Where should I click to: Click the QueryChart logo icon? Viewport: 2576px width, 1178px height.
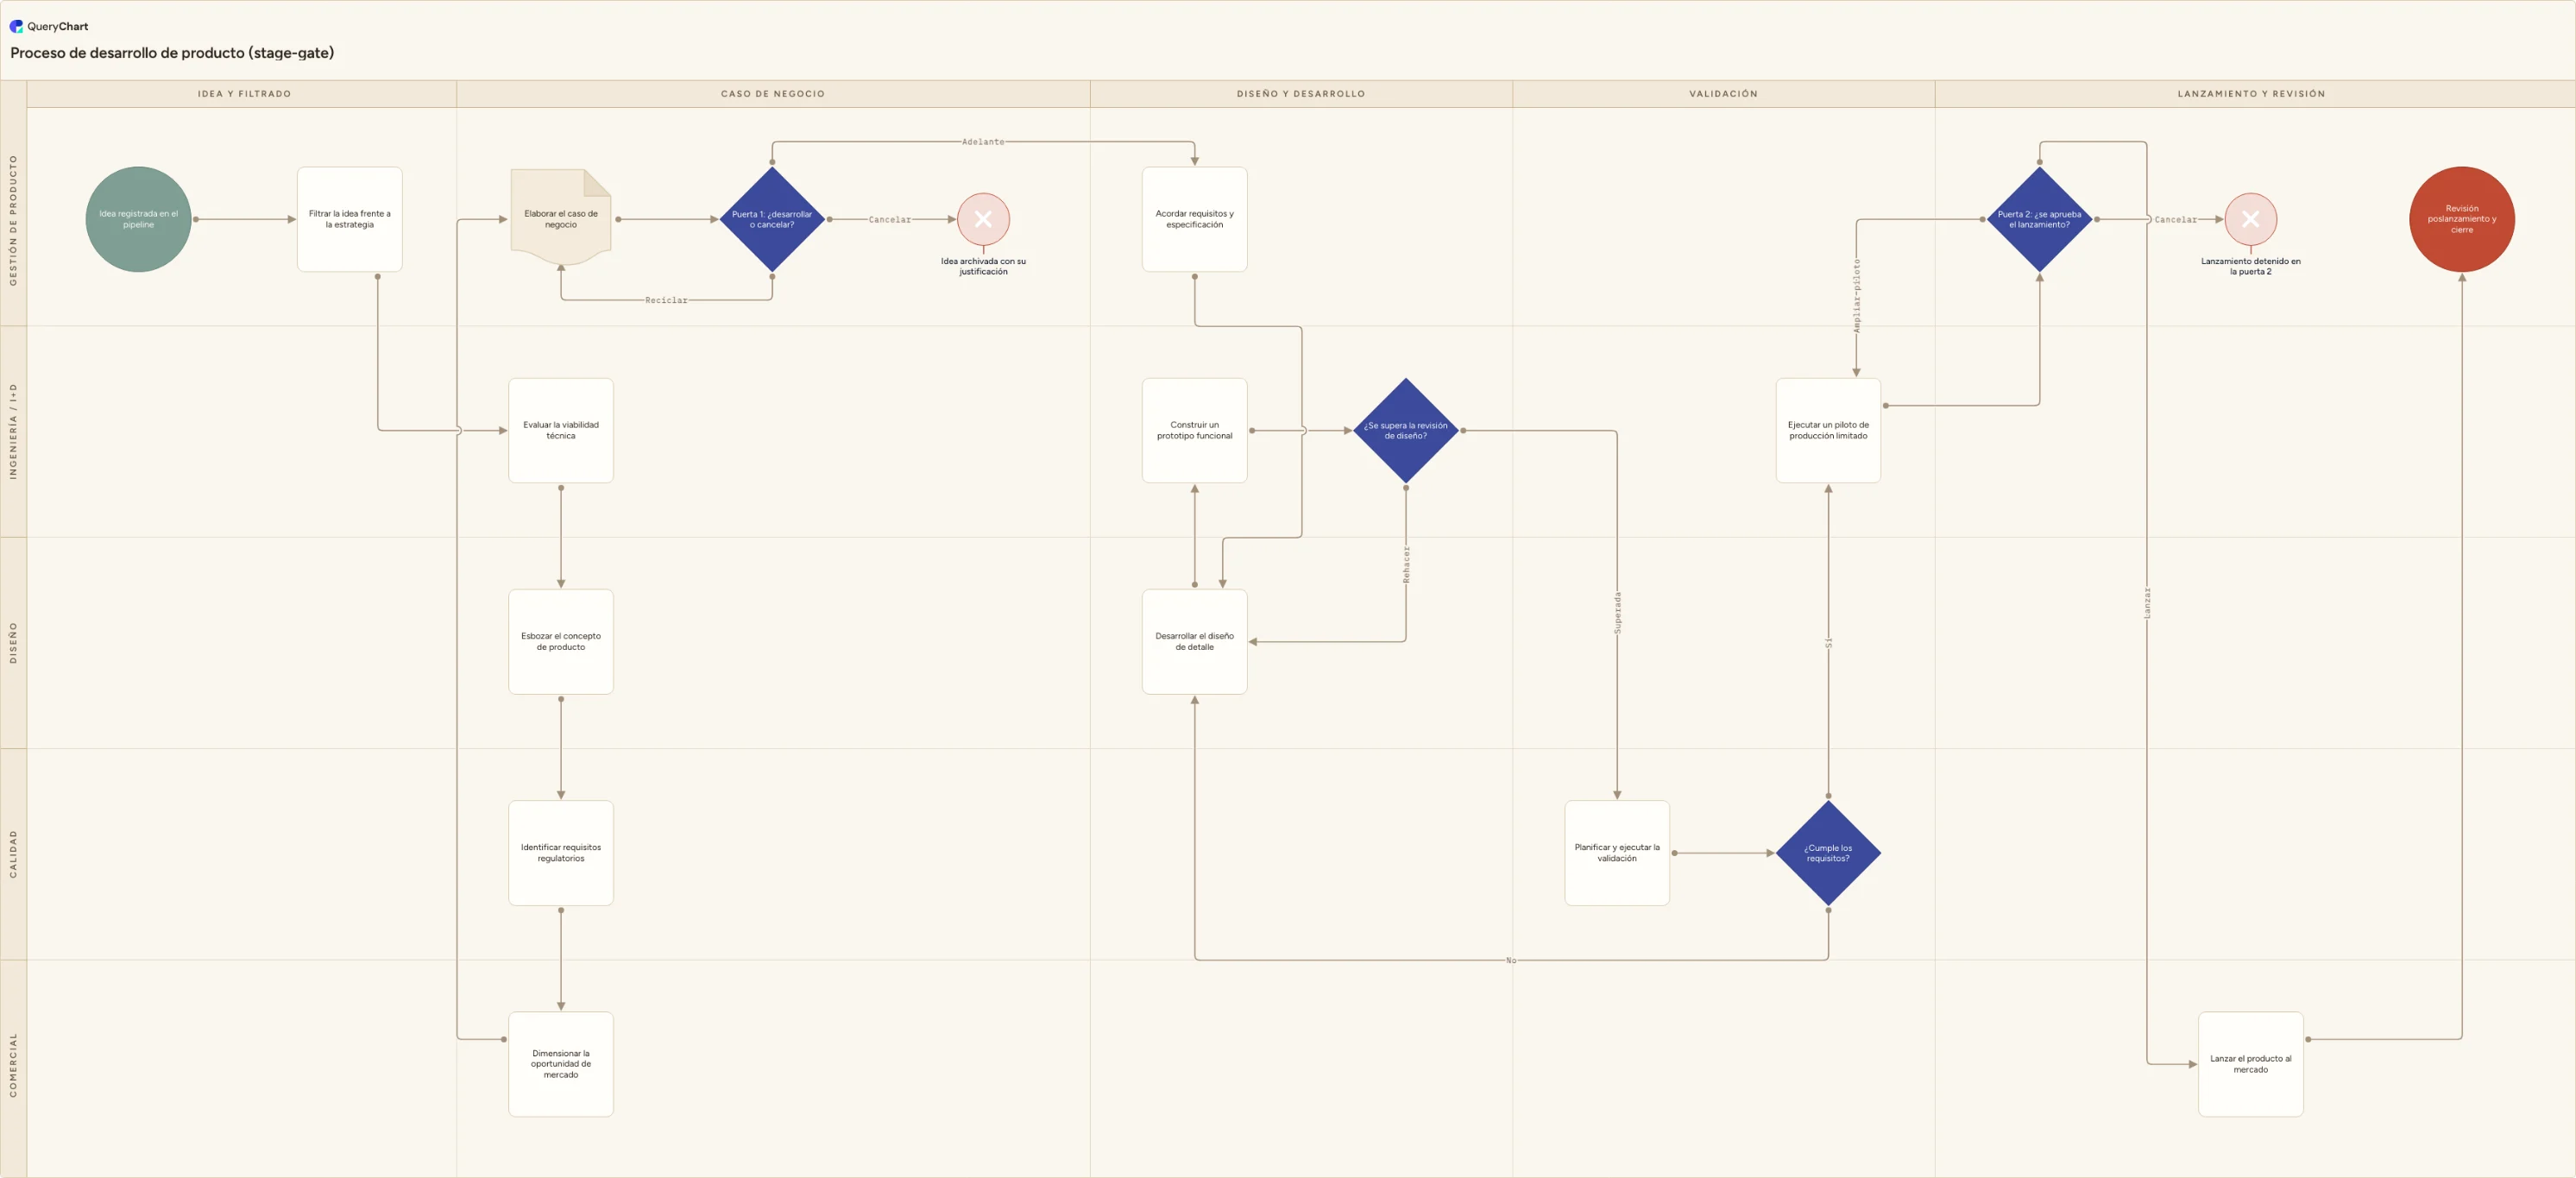16,26
